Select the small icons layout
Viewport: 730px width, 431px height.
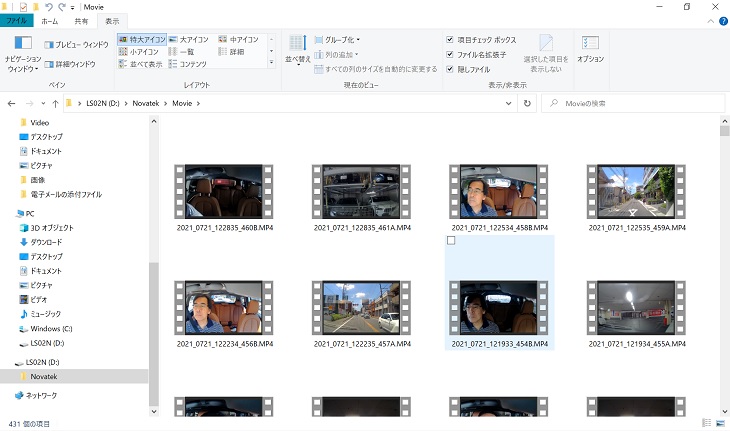(139, 52)
